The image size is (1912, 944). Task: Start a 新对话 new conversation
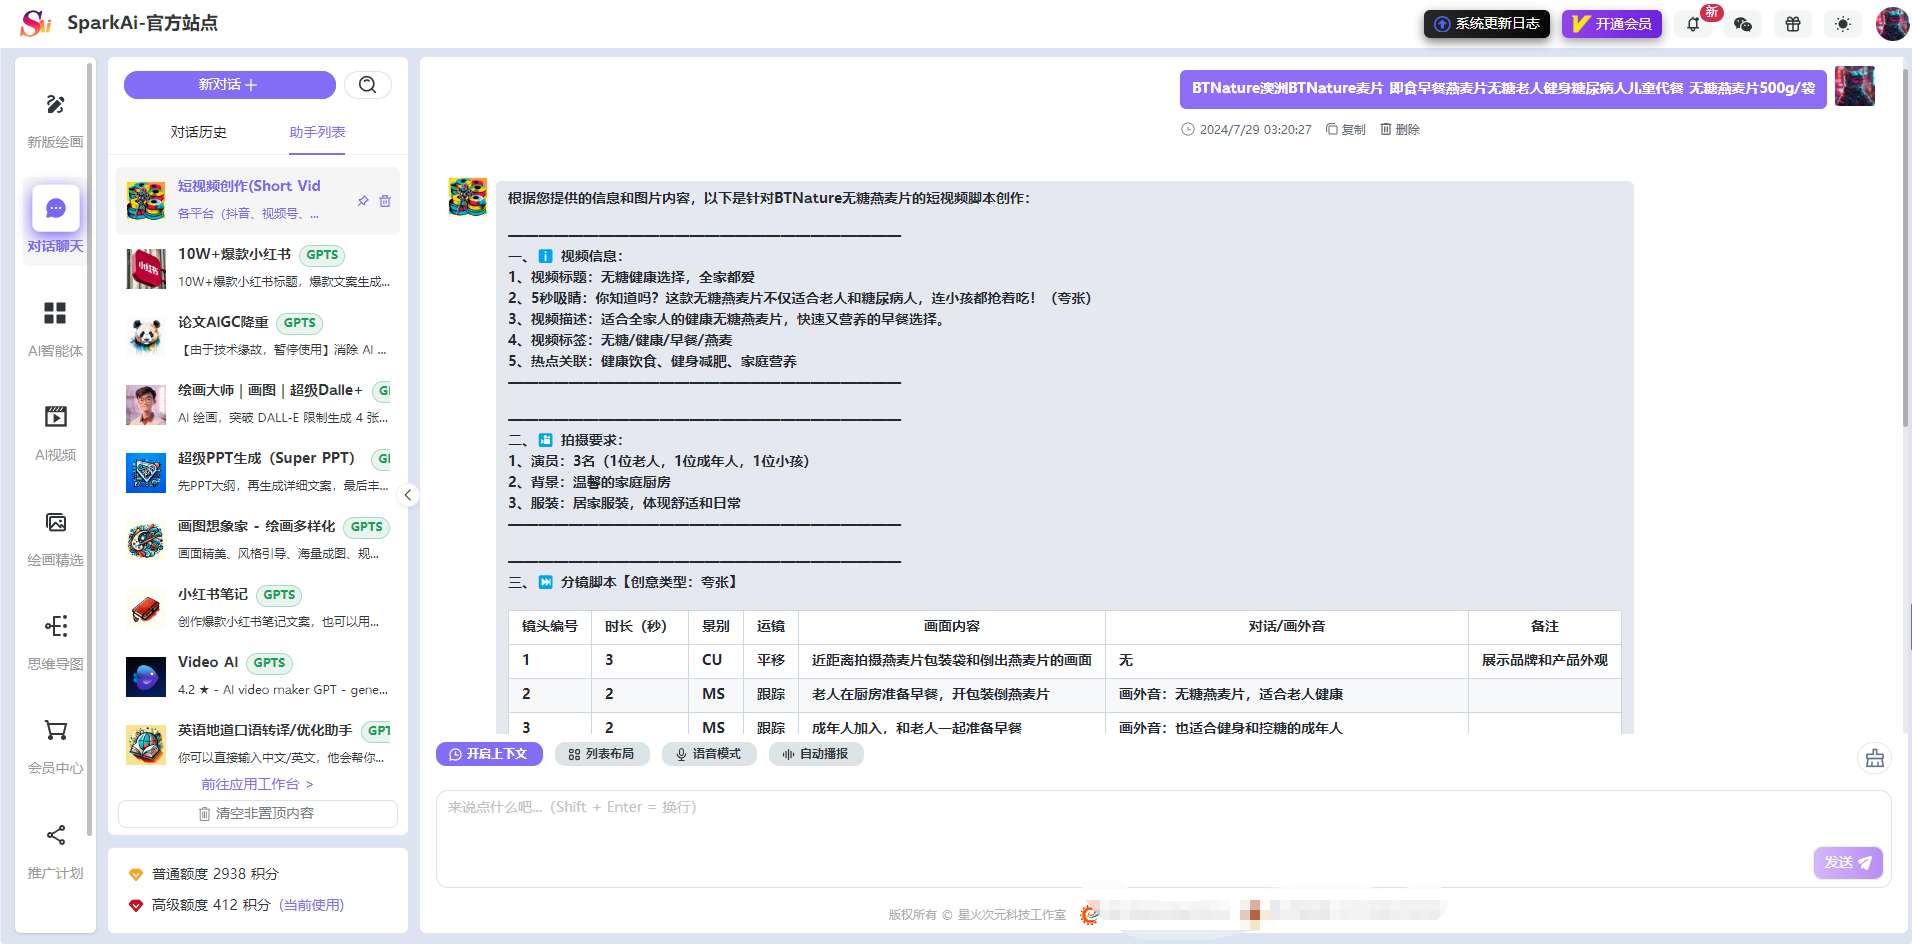click(229, 85)
